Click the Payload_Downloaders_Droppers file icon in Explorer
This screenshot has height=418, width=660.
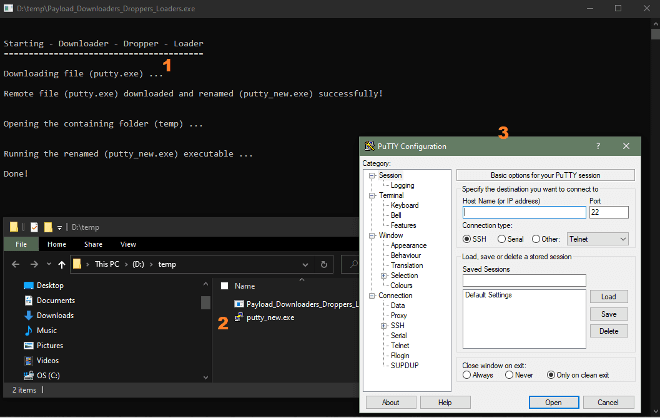239,304
